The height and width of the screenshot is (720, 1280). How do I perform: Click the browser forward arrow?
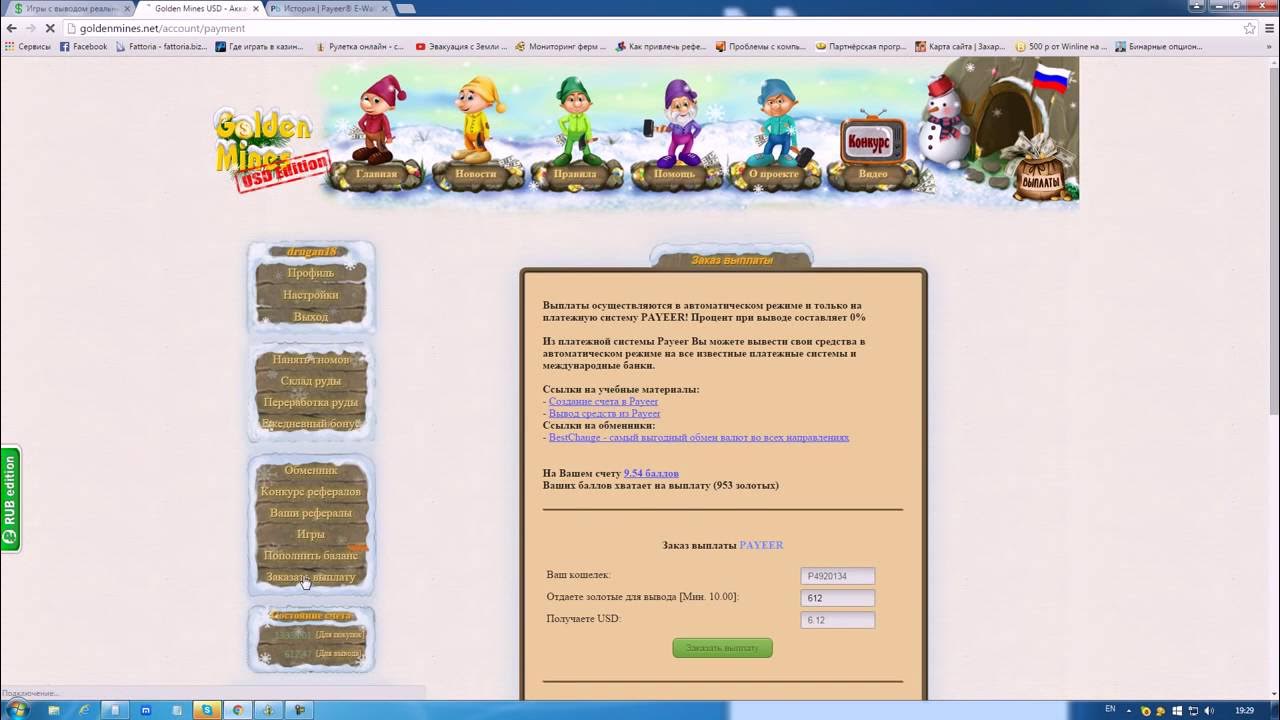(31, 28)
